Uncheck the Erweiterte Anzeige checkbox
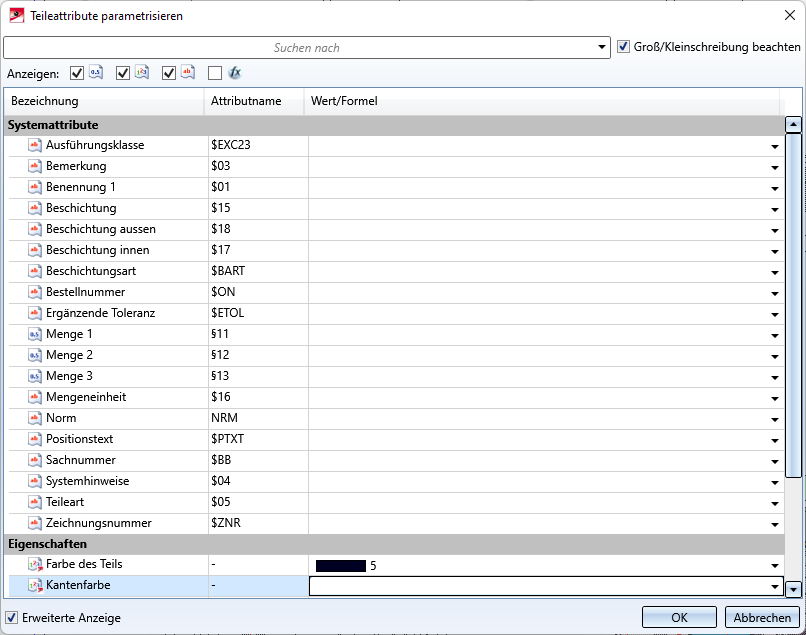The width and height of the screenshot is (806, 635). coord(12,618)
